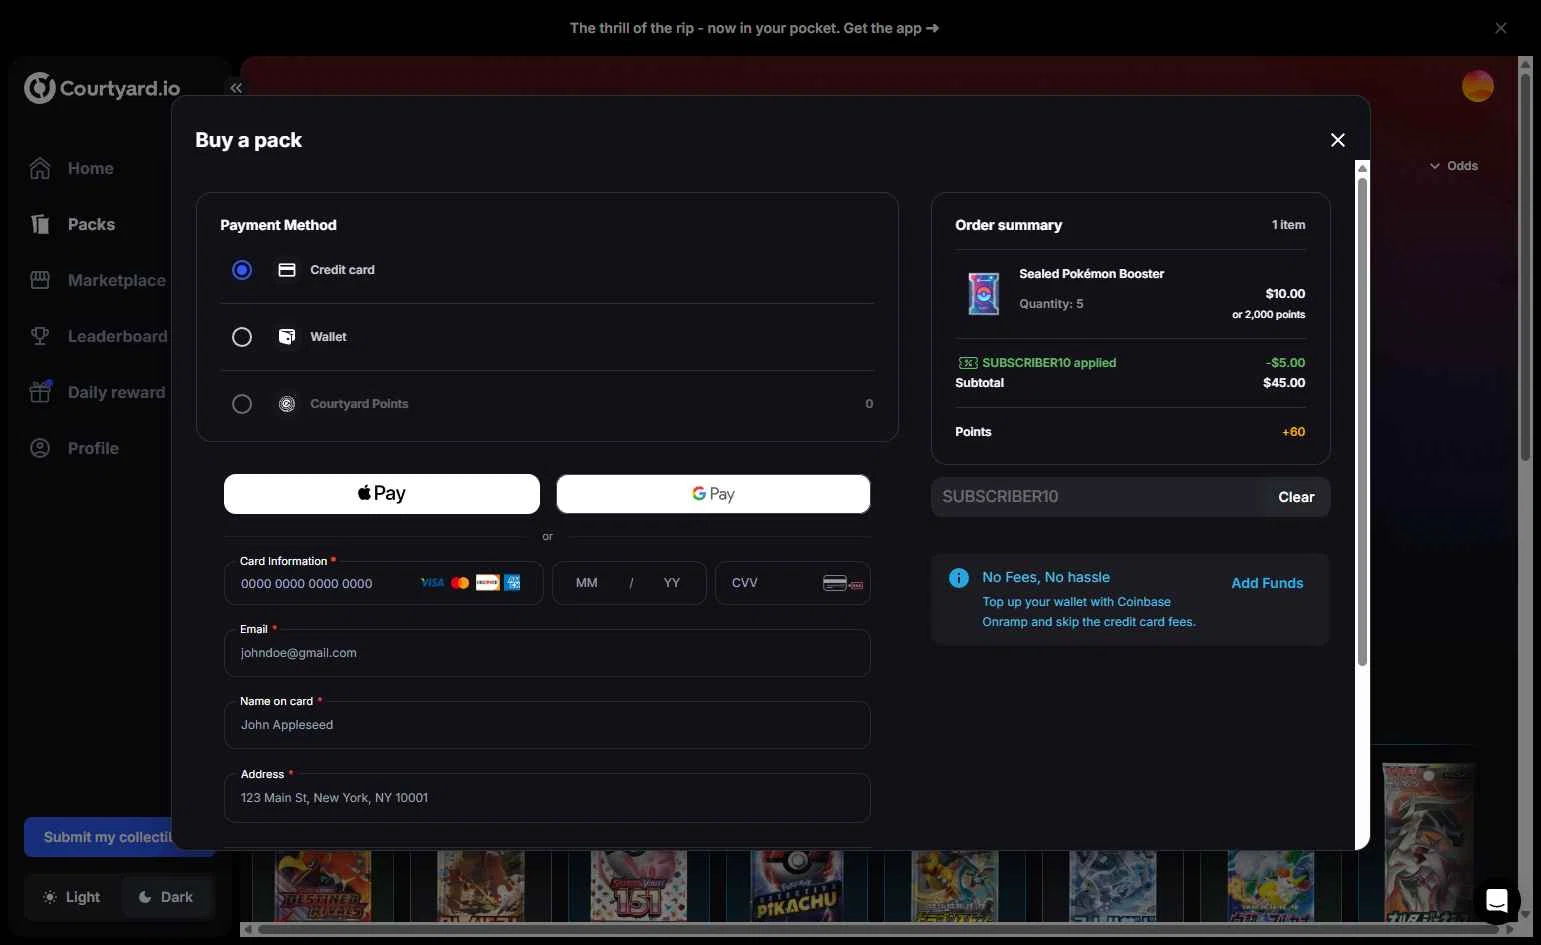The height and width of the screenshot is (945, 1541).
Task: Click the Add Funds link
Action: pos(1267,583)
